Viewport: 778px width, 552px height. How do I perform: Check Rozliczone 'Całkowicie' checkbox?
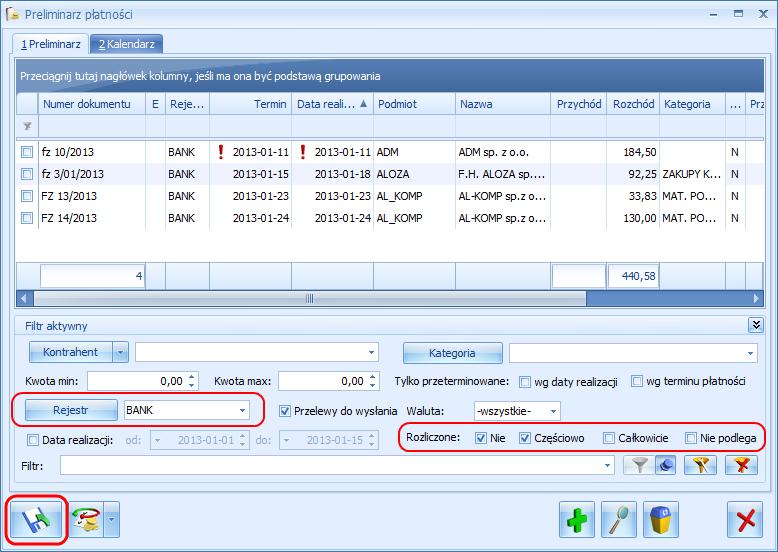point(609,438)
